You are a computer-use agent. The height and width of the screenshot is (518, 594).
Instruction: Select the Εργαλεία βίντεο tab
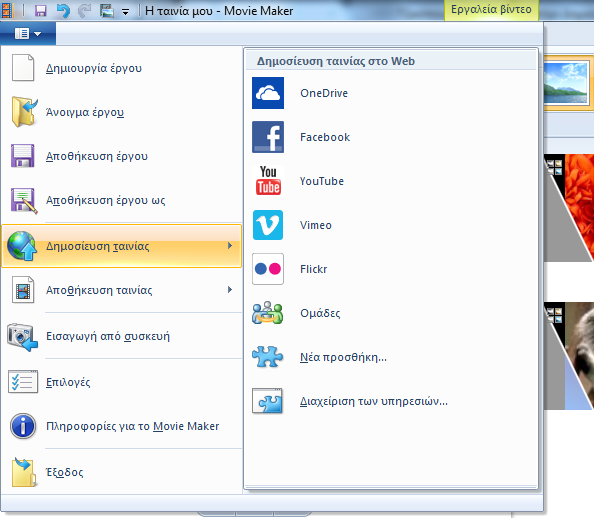click(491, 10)
